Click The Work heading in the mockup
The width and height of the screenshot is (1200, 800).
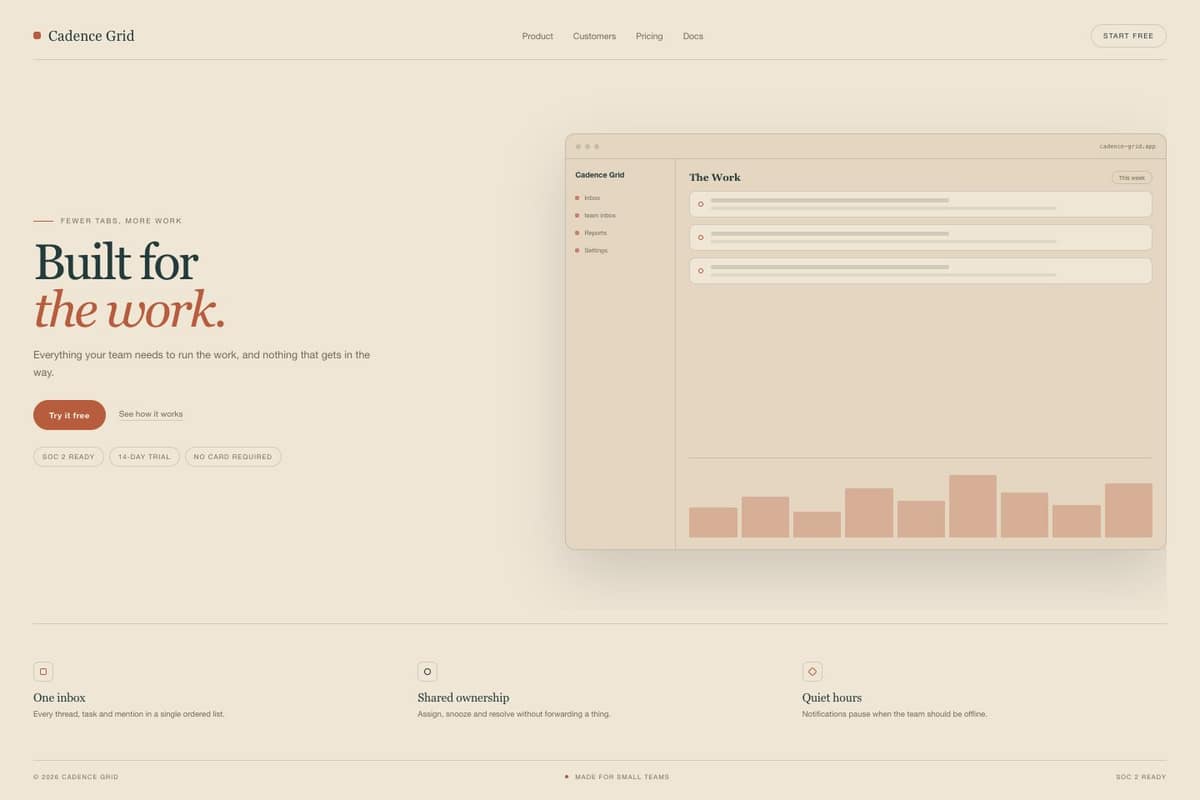point(715,177)
